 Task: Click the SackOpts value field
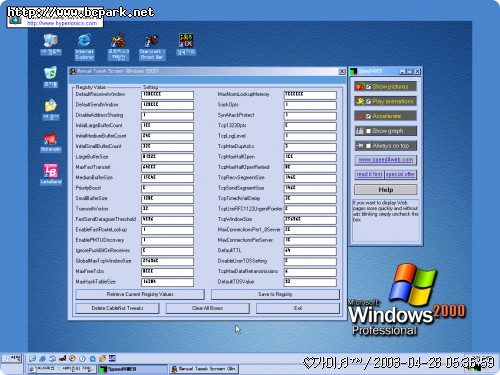pos(310,105)
